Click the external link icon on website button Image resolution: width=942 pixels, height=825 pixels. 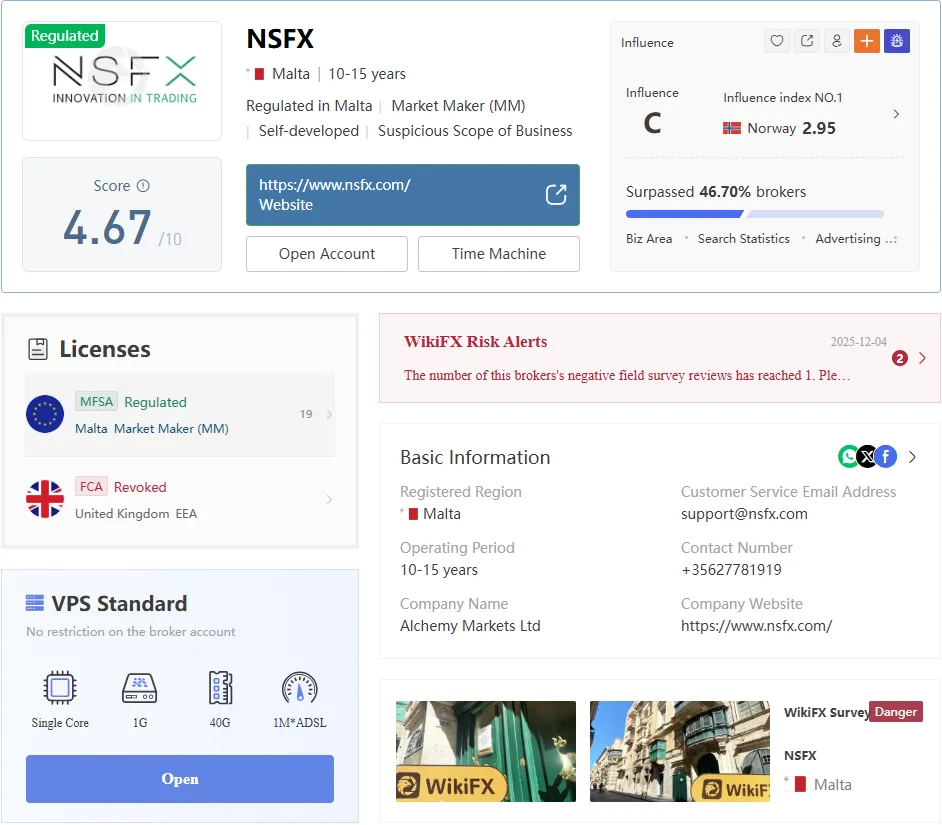click(556, 195)
